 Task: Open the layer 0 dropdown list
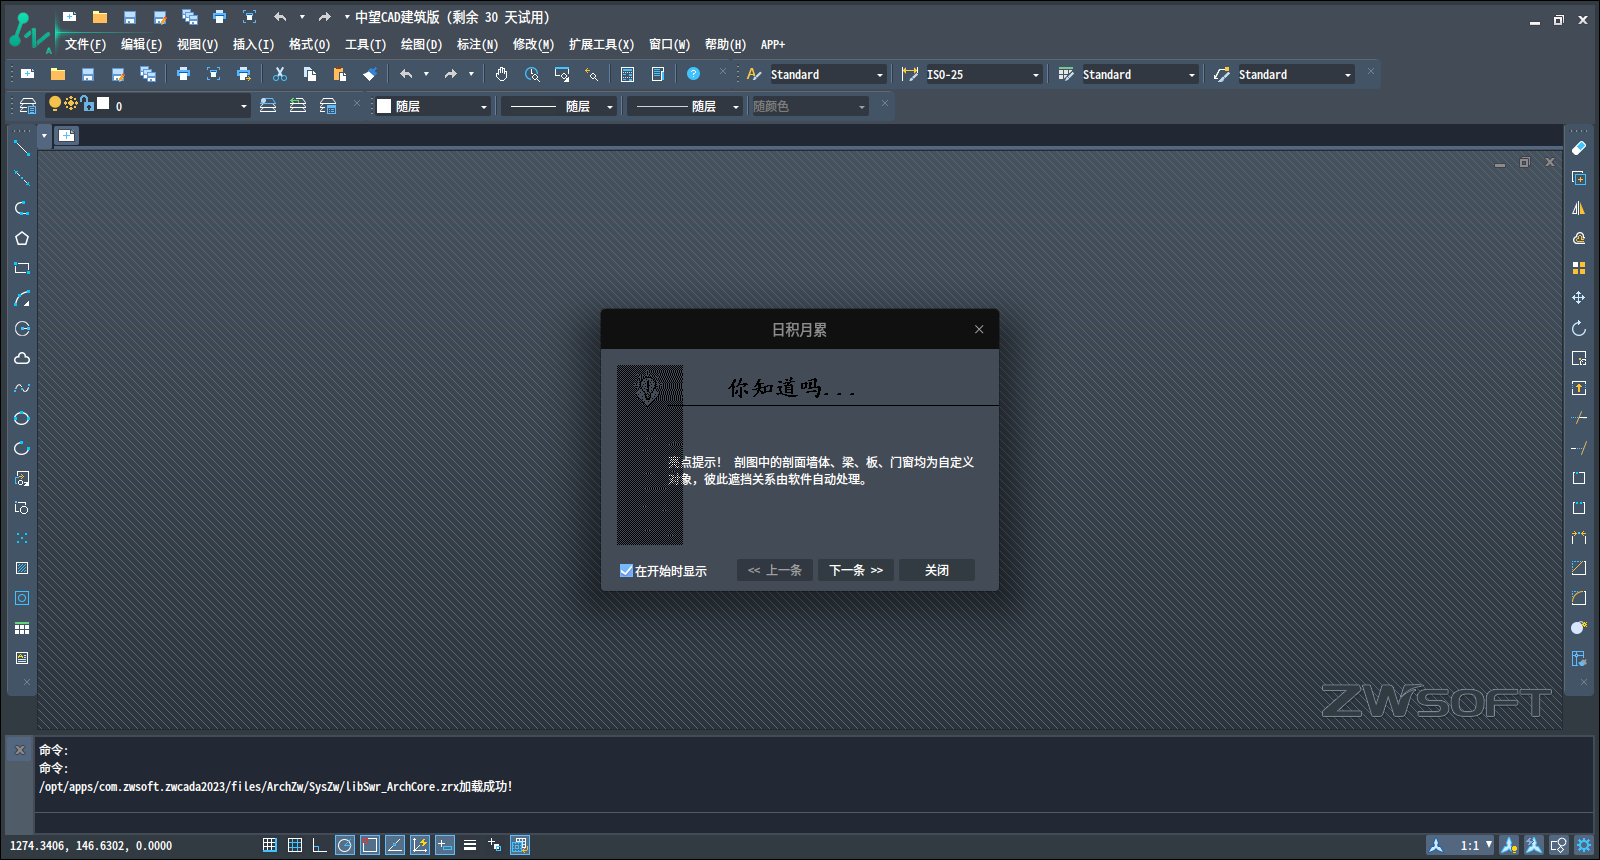(x=243, y=106)
